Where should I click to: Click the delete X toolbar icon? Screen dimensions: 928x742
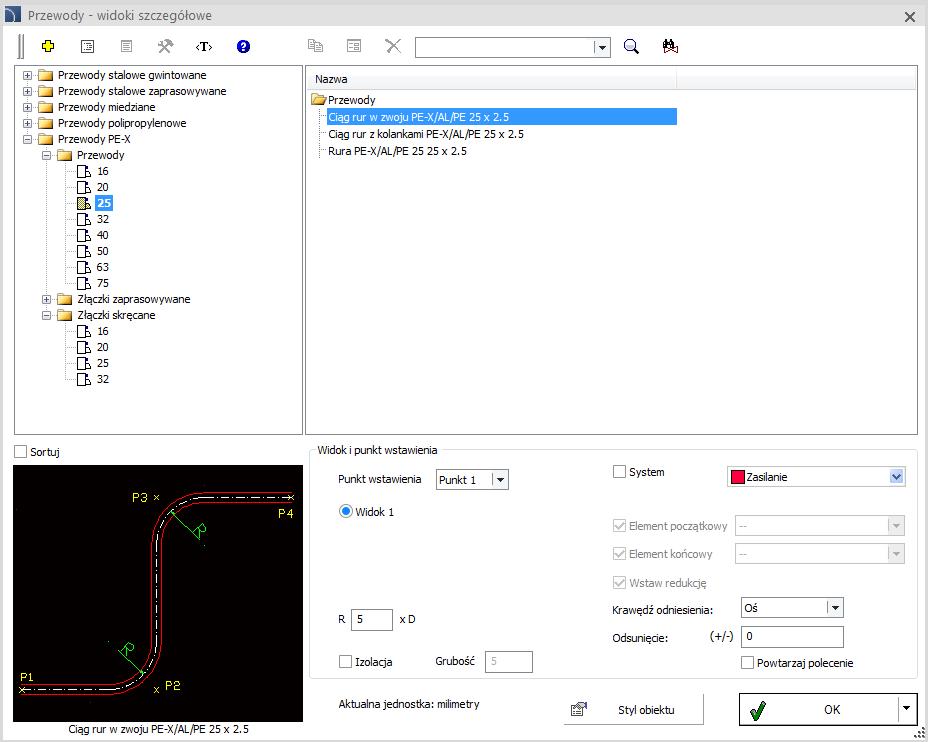tap(393, 46)
